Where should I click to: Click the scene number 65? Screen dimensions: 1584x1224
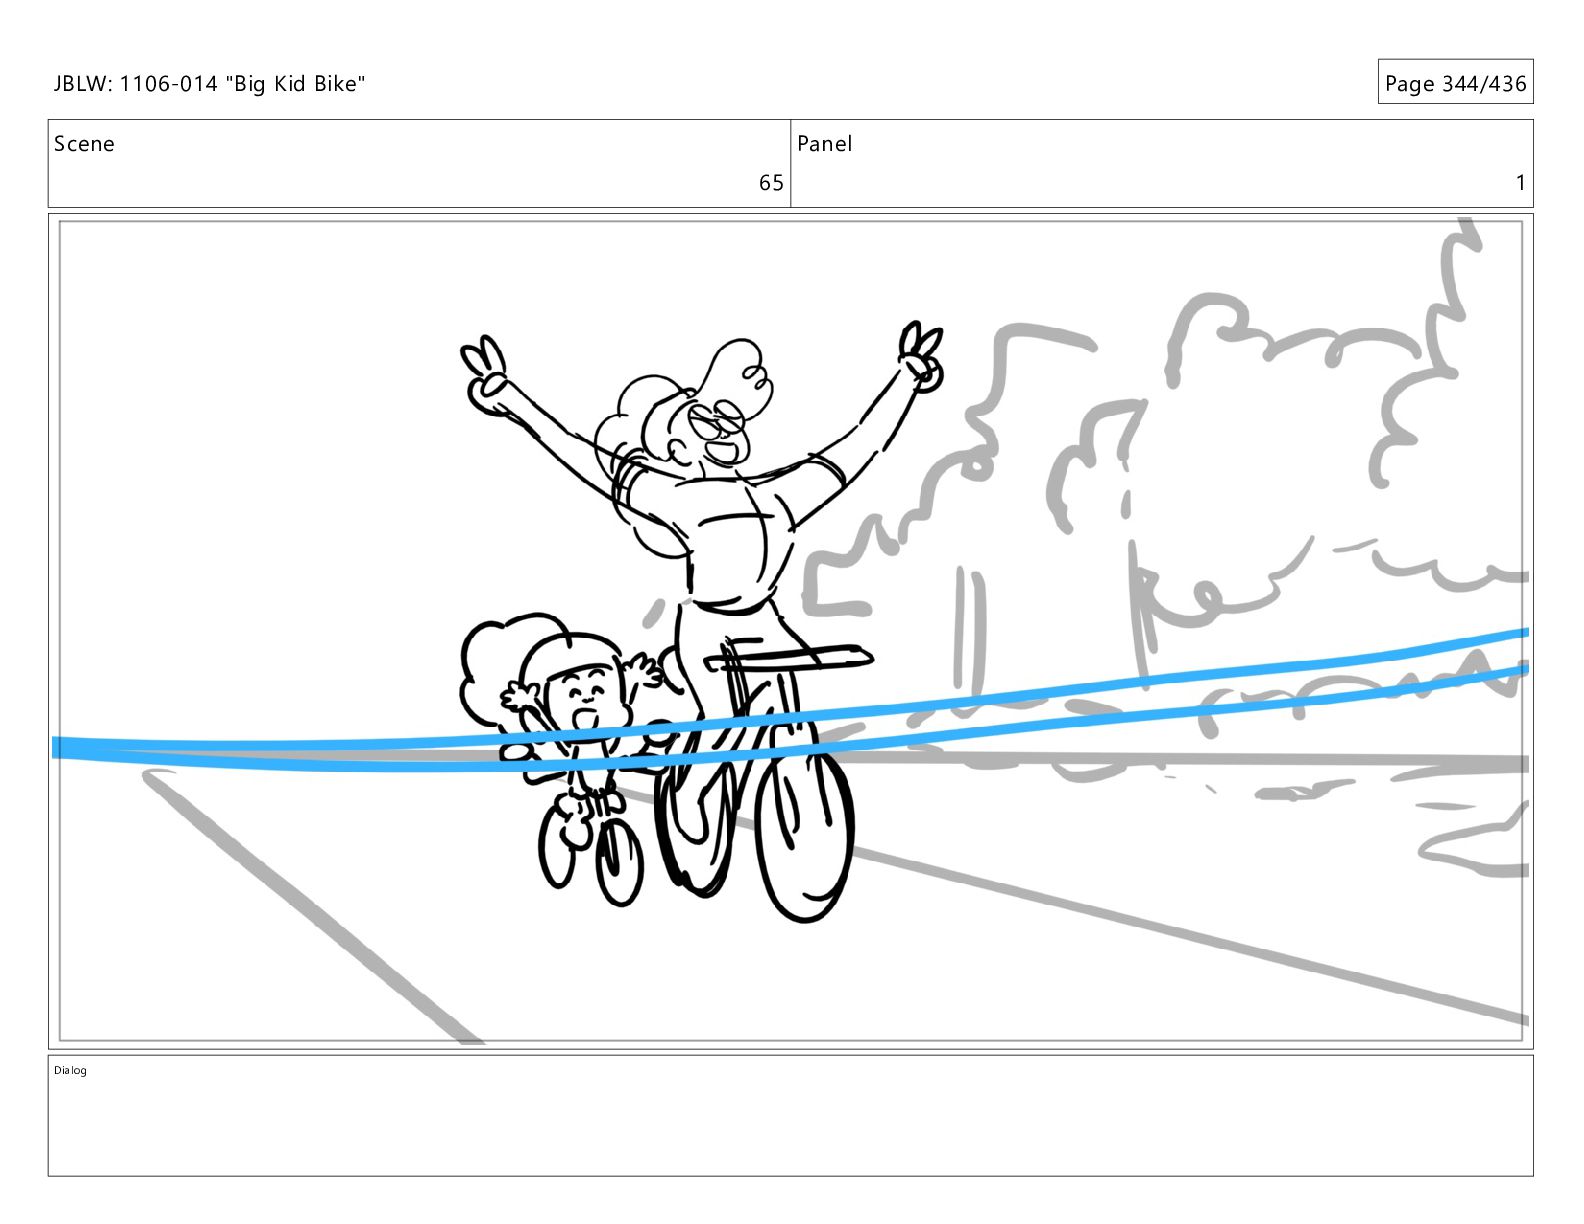[771, 183]
